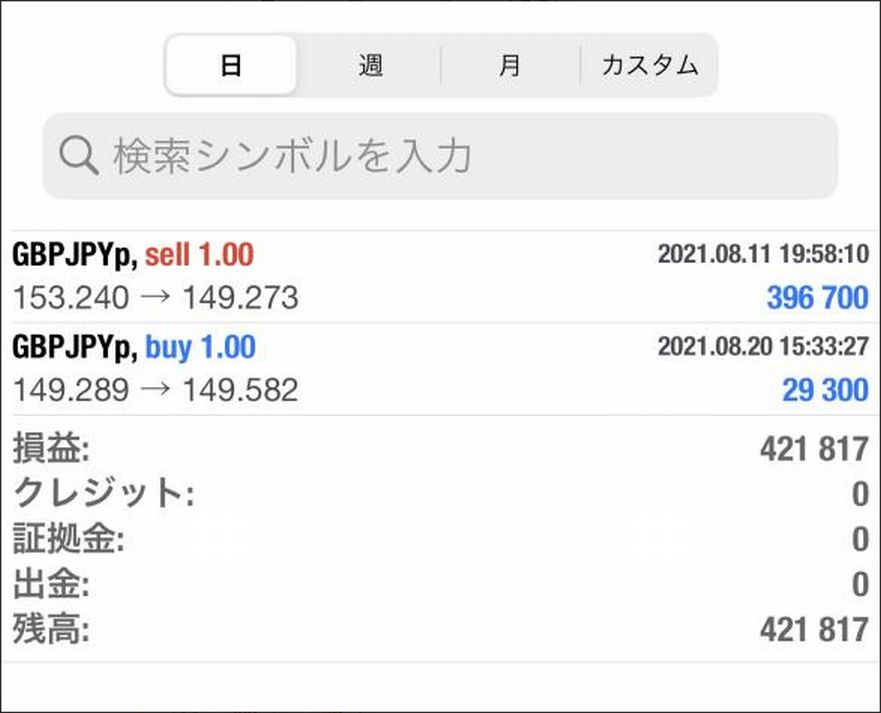Switch to the 月 (month) tab
Viewport: 881px width, 713px height.
(510, 66)
